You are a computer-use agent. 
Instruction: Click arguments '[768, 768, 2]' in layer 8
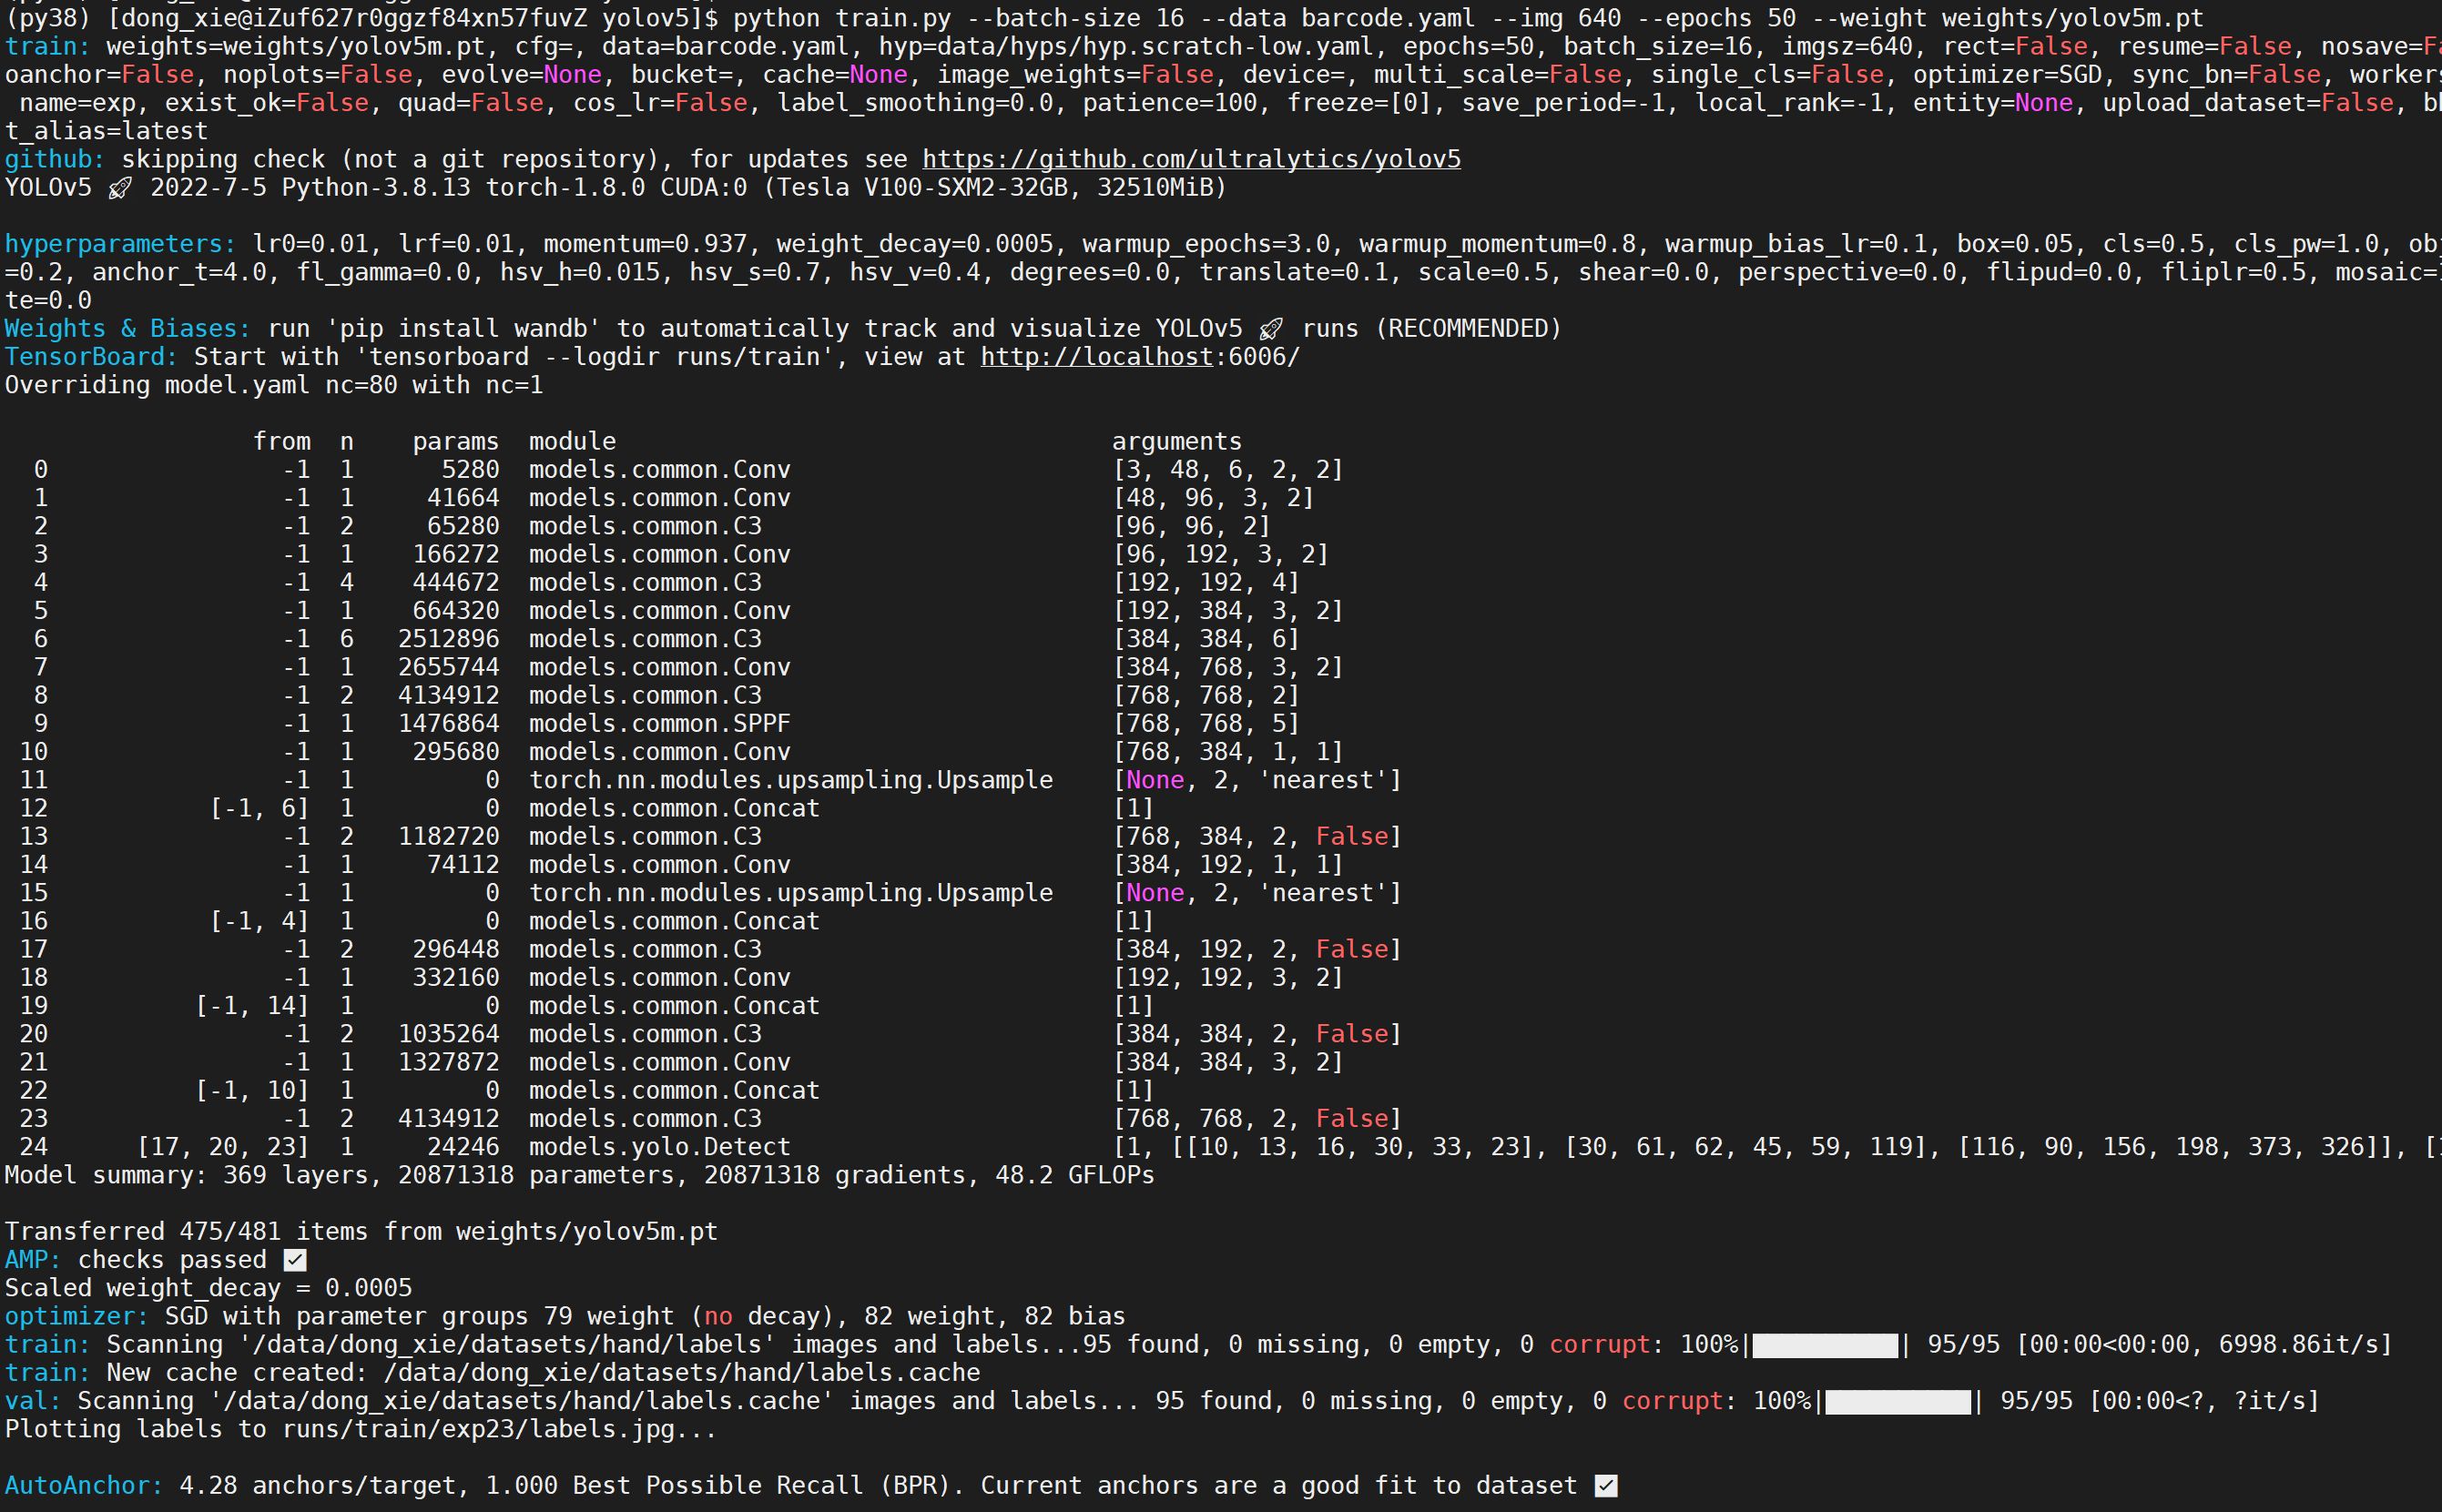pyautogui.click(x=1206, y=695)
